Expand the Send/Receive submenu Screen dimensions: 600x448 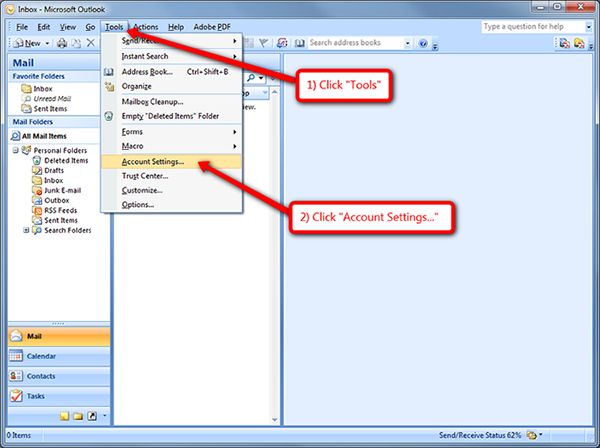[x=172, y=41]
